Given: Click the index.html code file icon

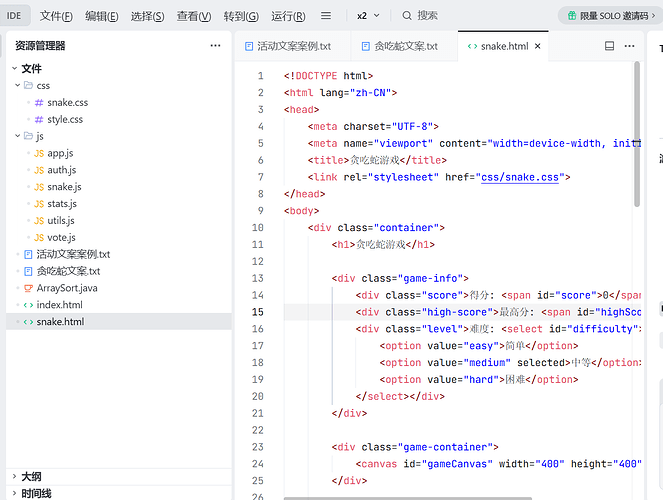Looking at the screenshot, I should pyautogui.click(x=28, y=305).
